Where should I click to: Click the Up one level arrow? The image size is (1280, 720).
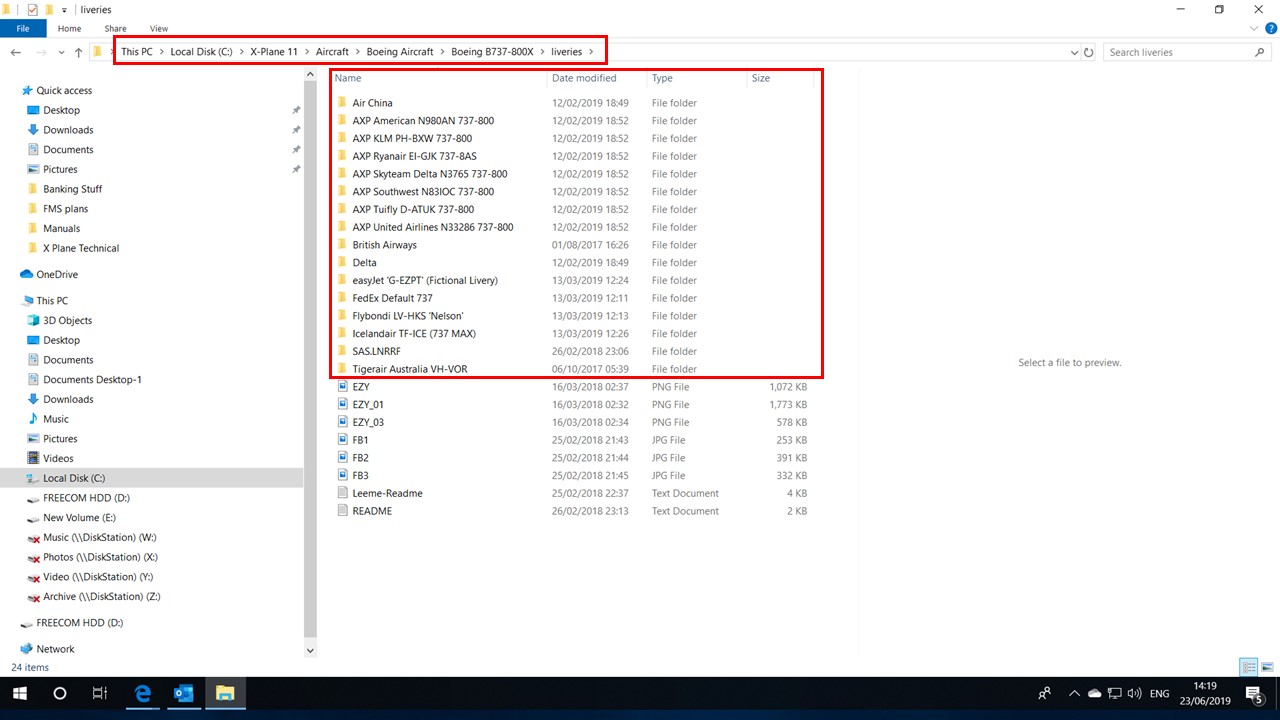pyautogui.click(x=78, y=52)
